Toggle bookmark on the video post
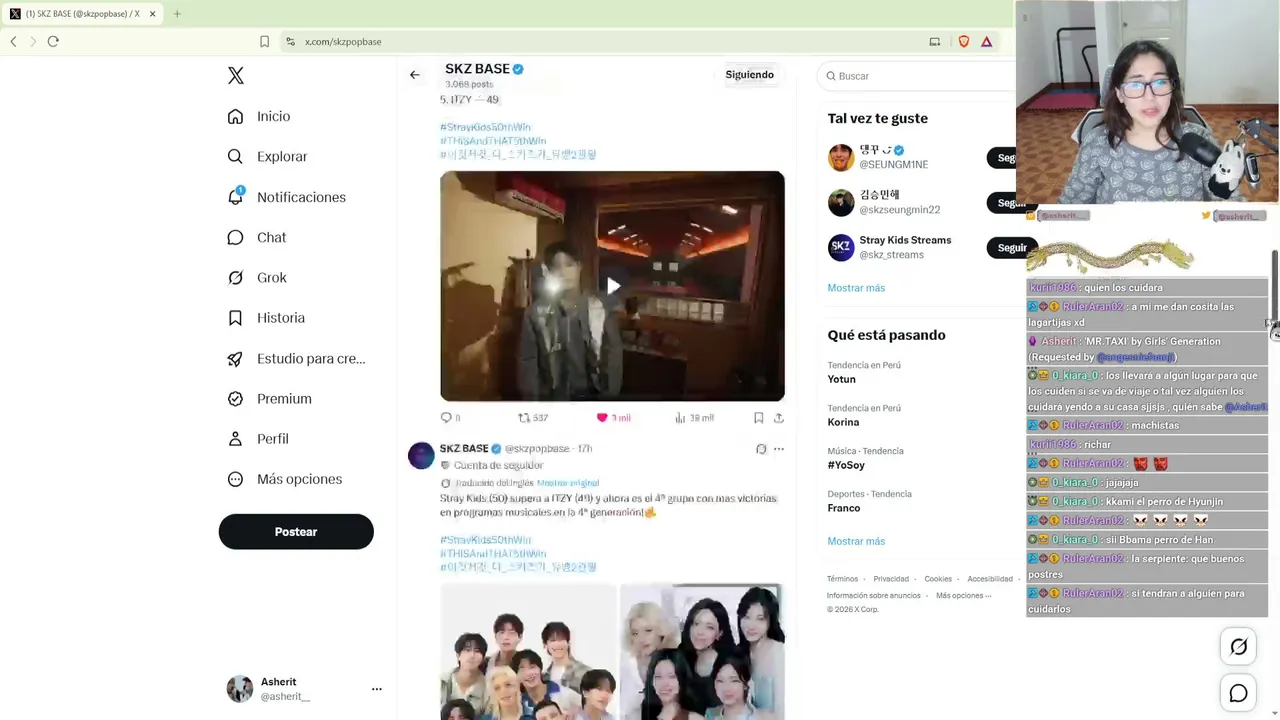Screen dimensions: 1280x720 coord(759,418)
